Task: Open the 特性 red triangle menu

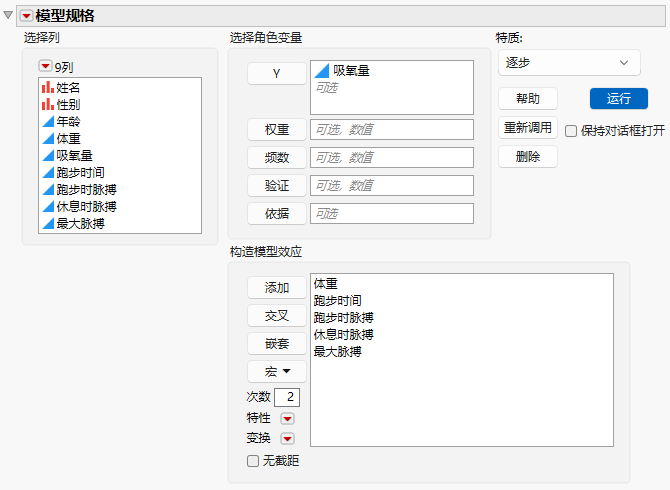Action: pos(288,419)
